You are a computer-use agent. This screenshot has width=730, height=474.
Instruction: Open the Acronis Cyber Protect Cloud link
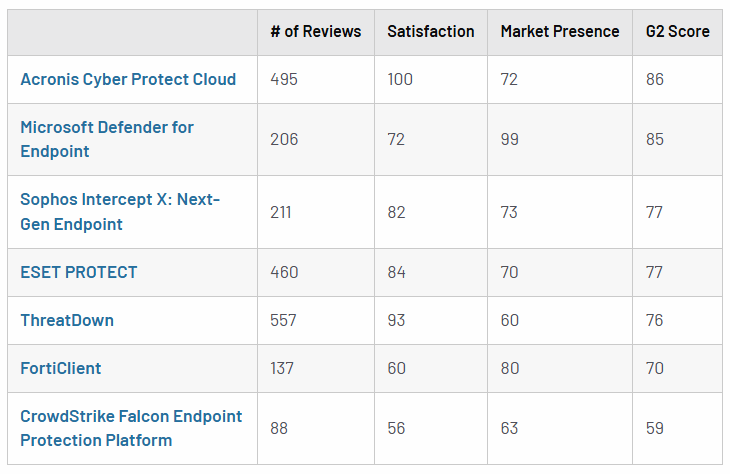[x=128, y=79]
